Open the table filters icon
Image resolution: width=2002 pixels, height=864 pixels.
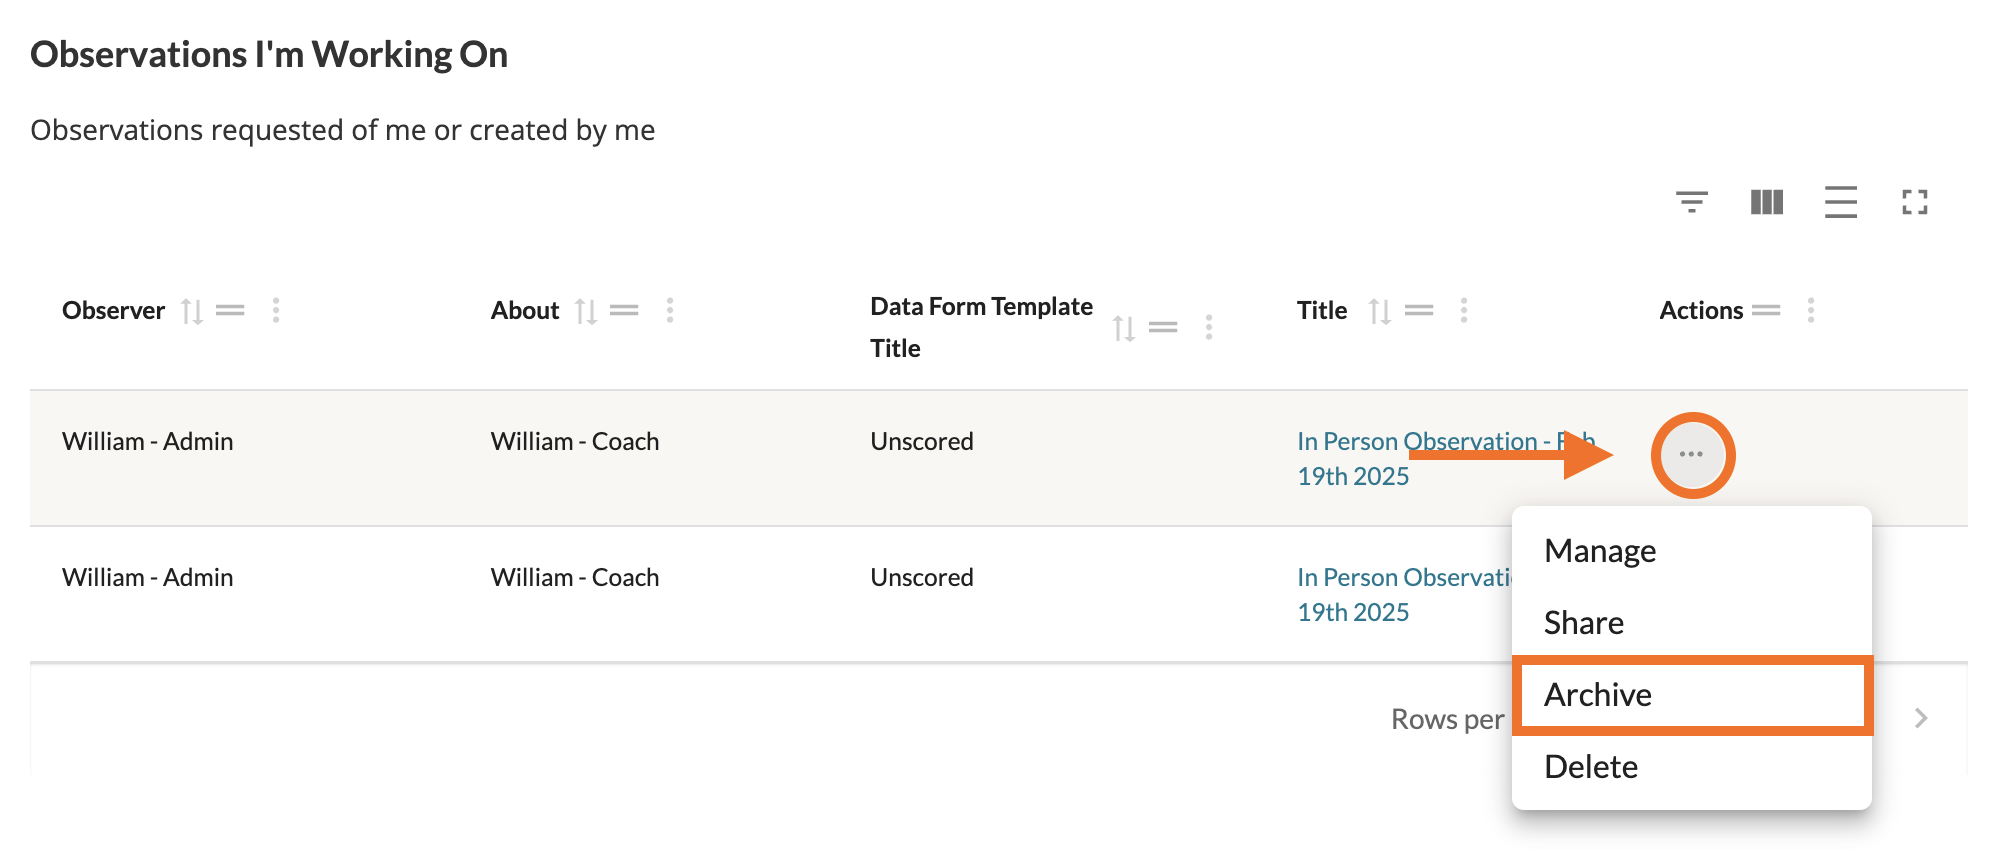pos(1691,202)
